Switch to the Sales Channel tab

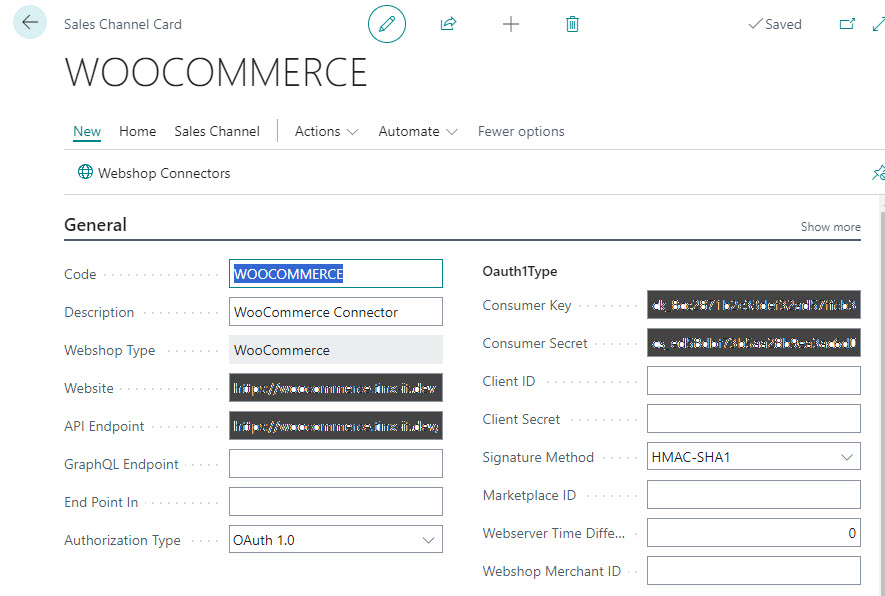[217, 132]
